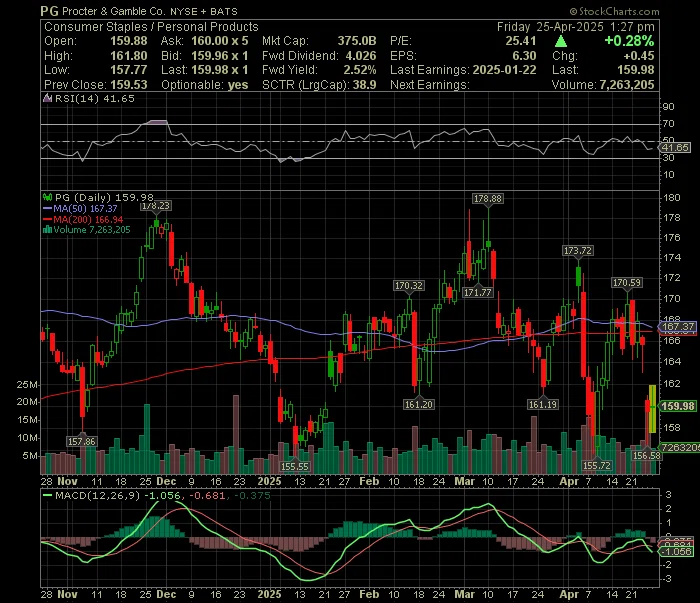This screenshot has height=603, width=700.
Task: Click the +0.28% percent change value
Action: [629, 41]
